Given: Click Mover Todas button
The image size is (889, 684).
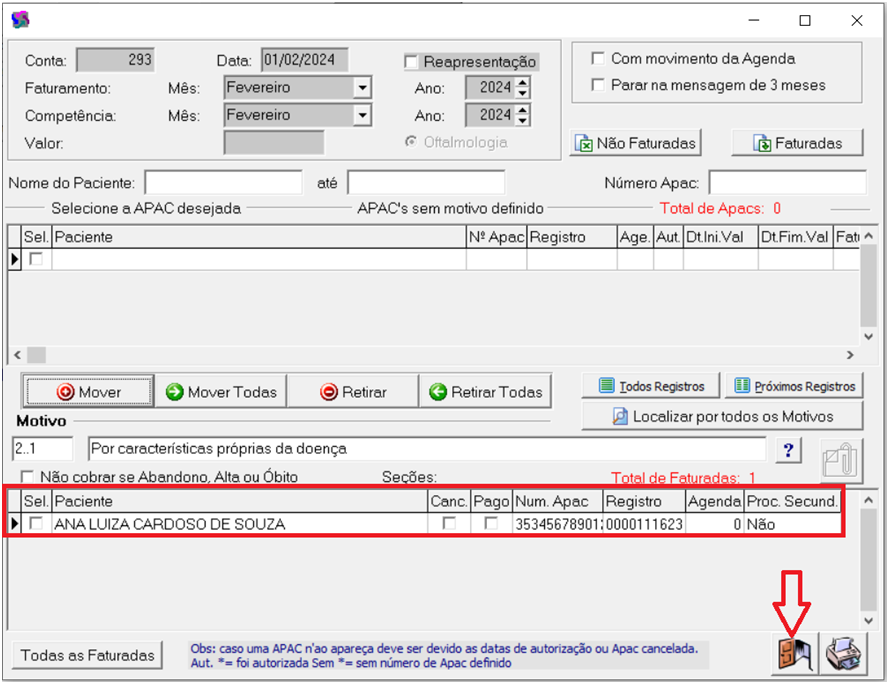Looking at the screenshot, I should pyautogui.click(x=223, y=392).
